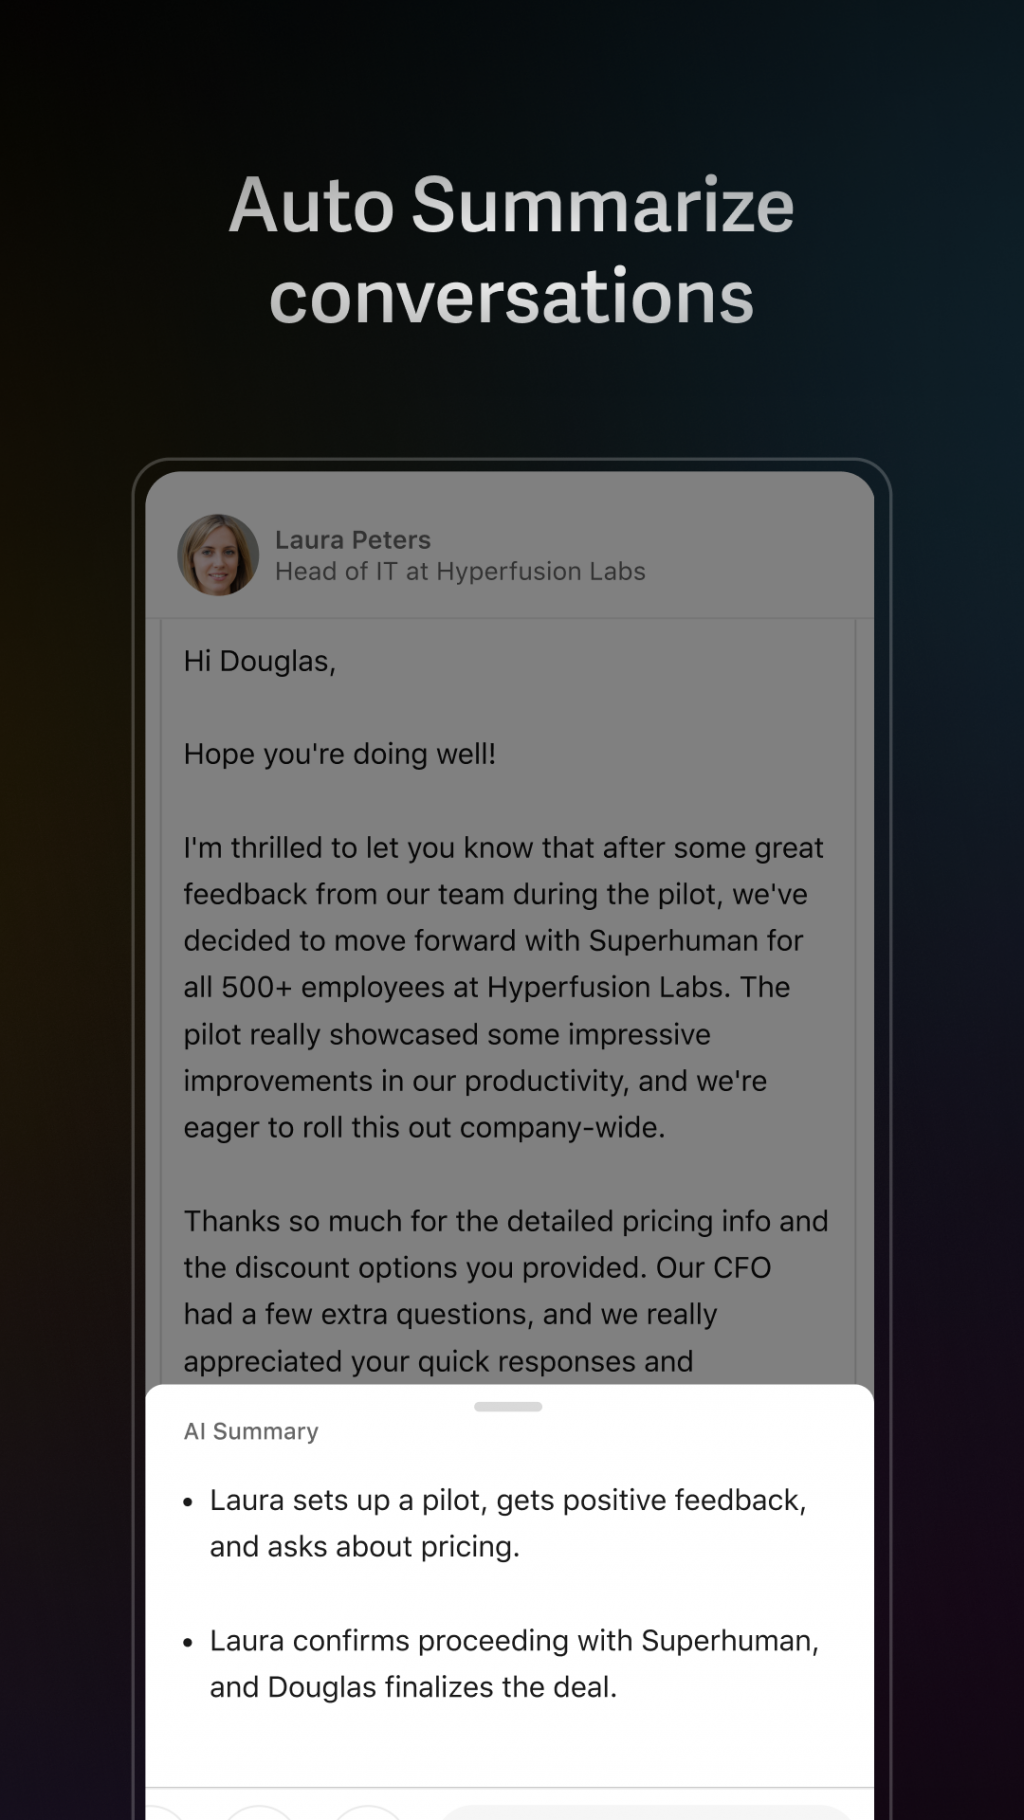The width and height of the screenshot is (1024, 1820).
Task: Select the summary bullet about pilot and pricing
Action: point(508,1523)
